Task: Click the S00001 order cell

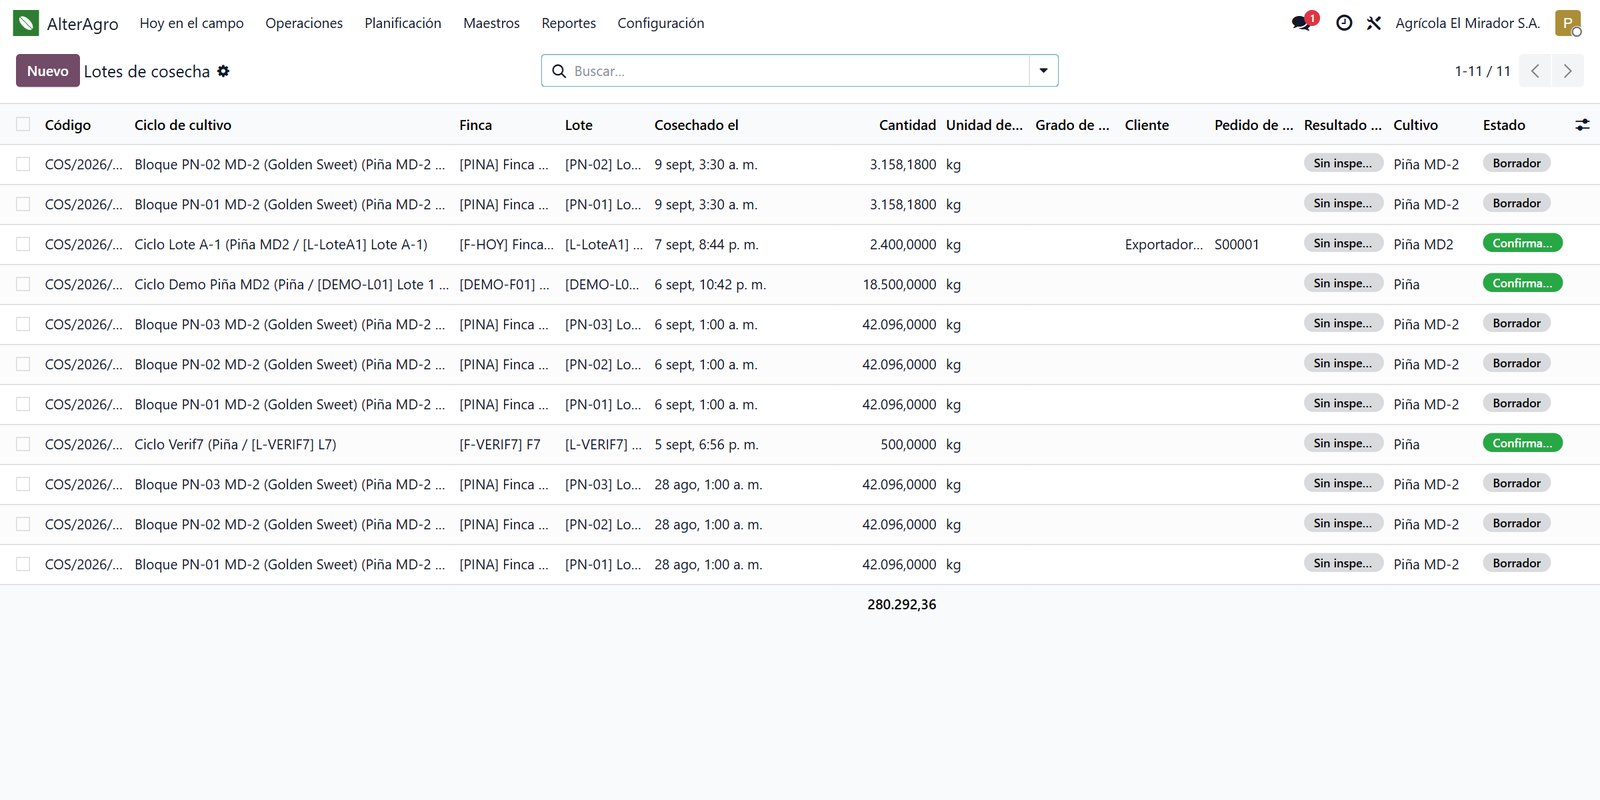Action: (1237, 244)
